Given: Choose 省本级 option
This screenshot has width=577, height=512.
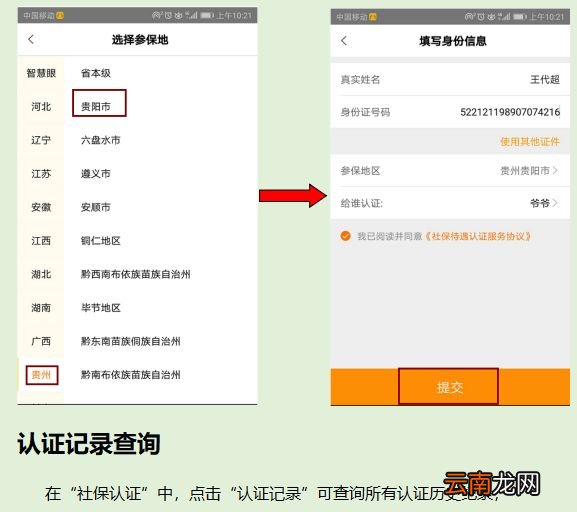Looking at the screenshot, I should coord(96,73).
